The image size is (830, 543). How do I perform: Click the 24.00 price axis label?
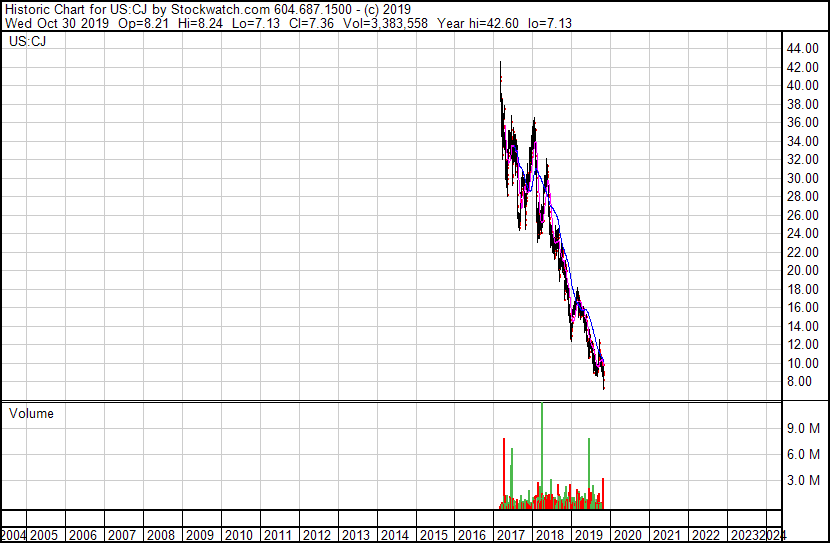tap(802, 234)
